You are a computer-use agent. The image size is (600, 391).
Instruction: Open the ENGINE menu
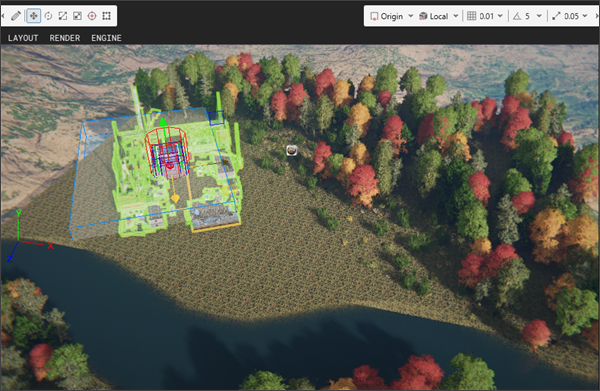tap(106, 38)
